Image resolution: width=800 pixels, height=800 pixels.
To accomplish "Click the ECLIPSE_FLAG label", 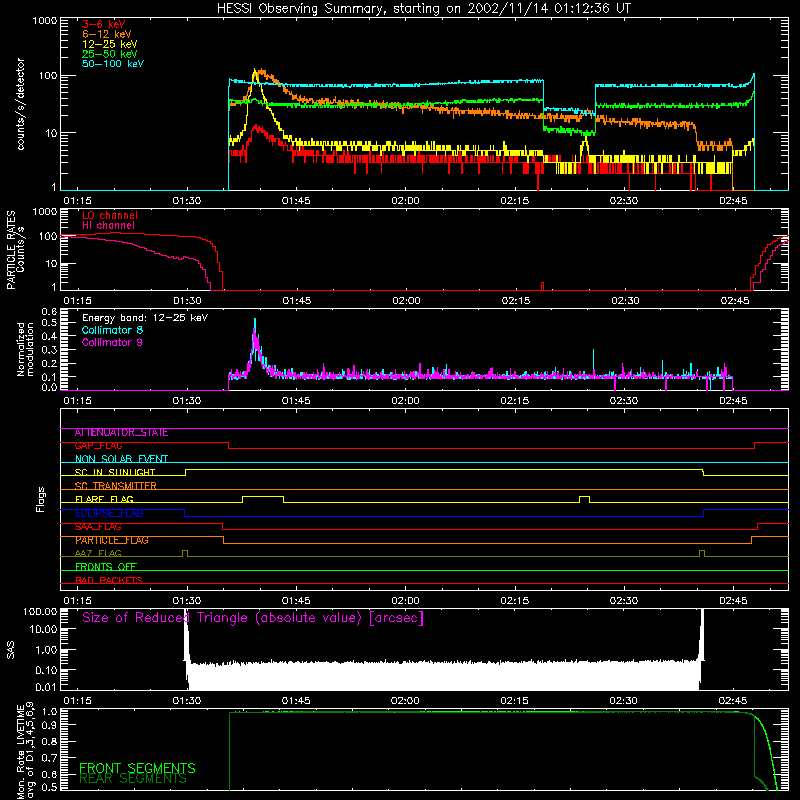I will click(109, 513).
